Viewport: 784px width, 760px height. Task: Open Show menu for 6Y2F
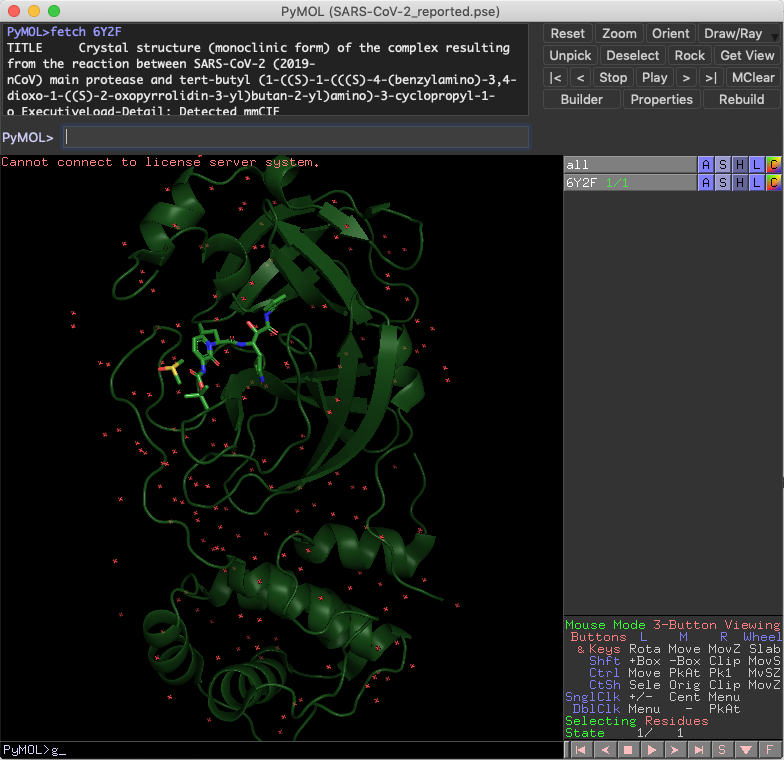pyautogui.click(x=722, y=182)
